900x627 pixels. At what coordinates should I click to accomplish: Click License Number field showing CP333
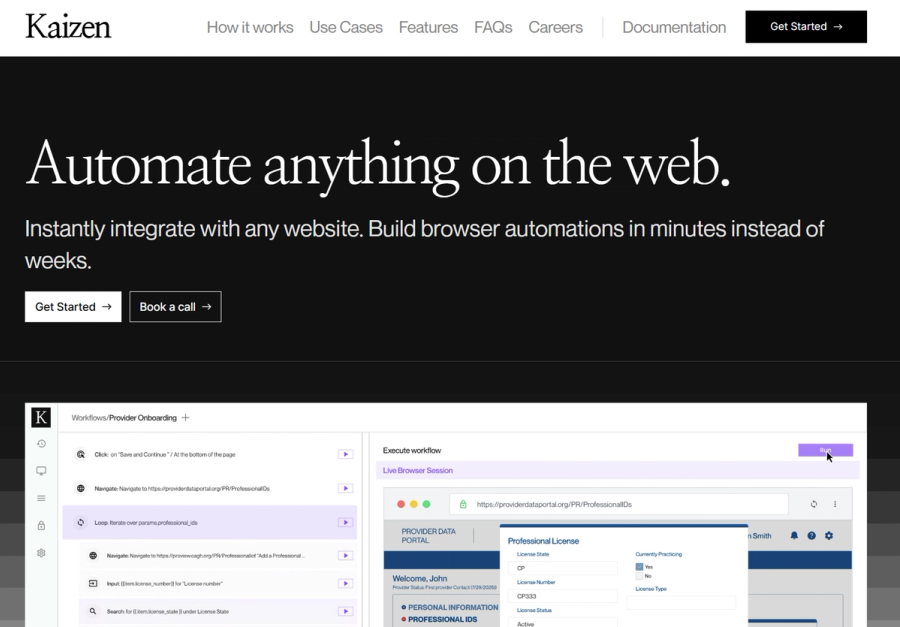tap(562, 596)
